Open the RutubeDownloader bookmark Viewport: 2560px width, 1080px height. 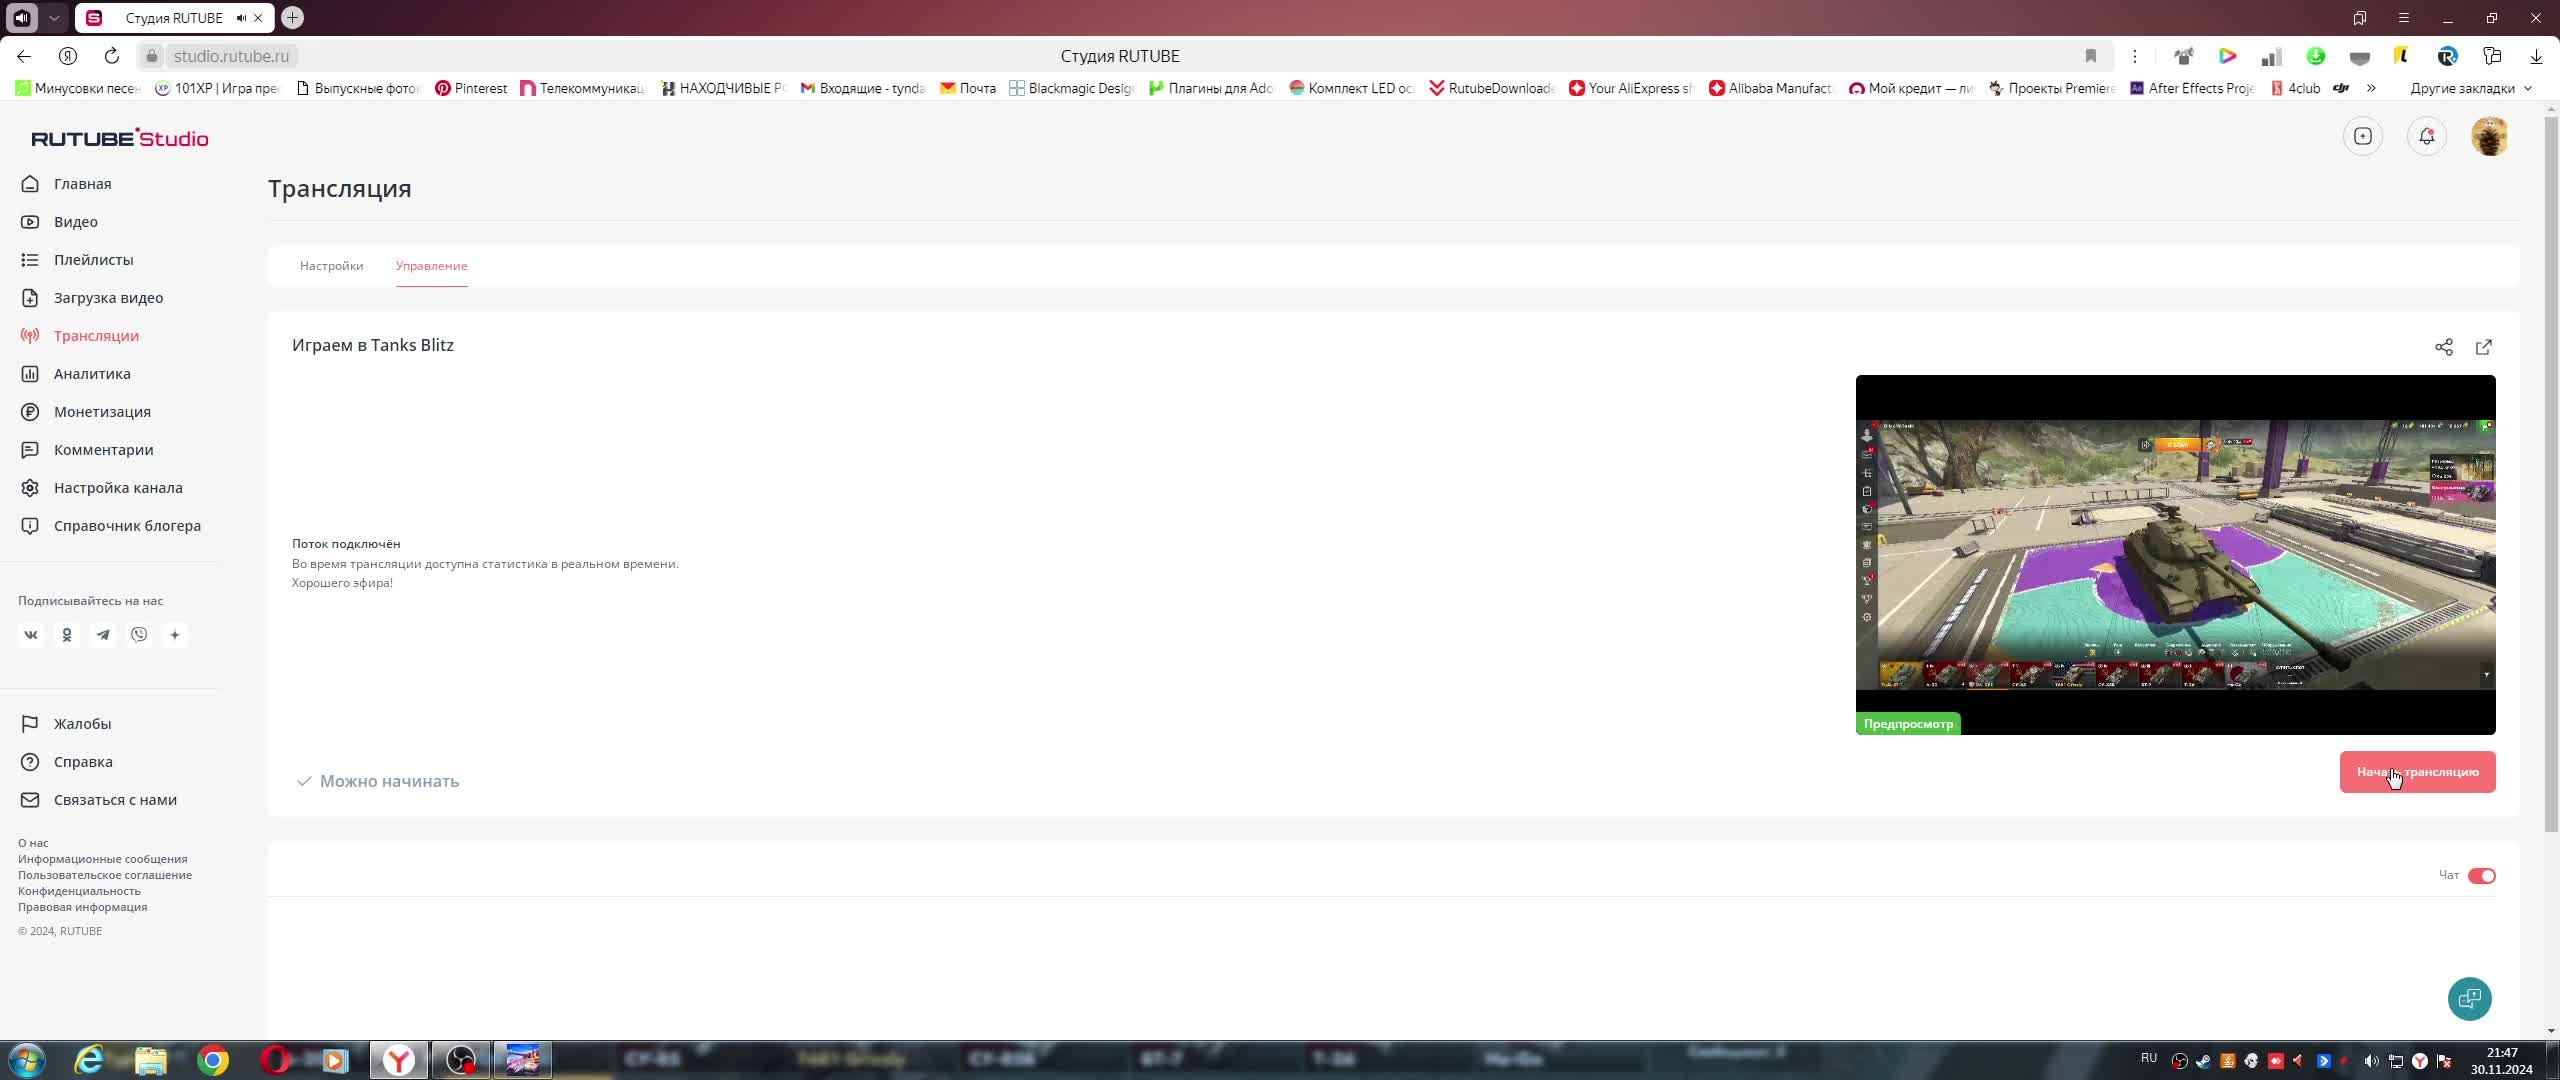1492,88
